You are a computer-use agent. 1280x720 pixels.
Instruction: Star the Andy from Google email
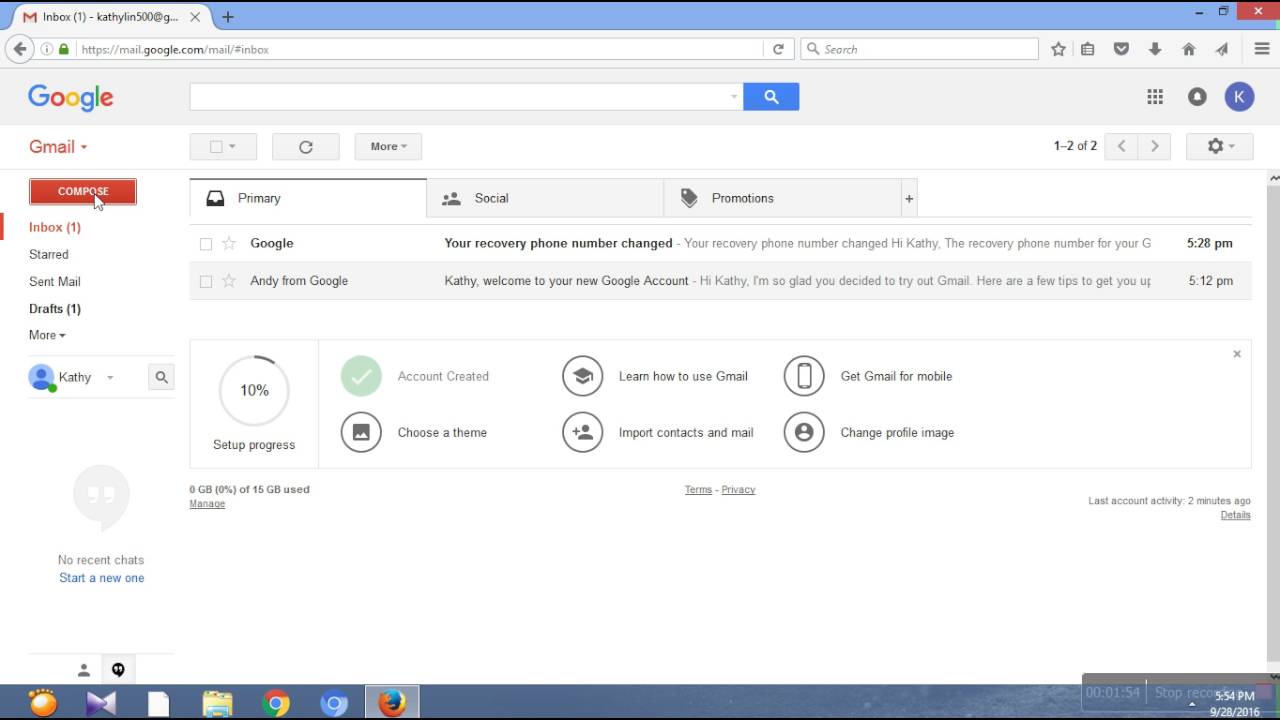(229, 281)
